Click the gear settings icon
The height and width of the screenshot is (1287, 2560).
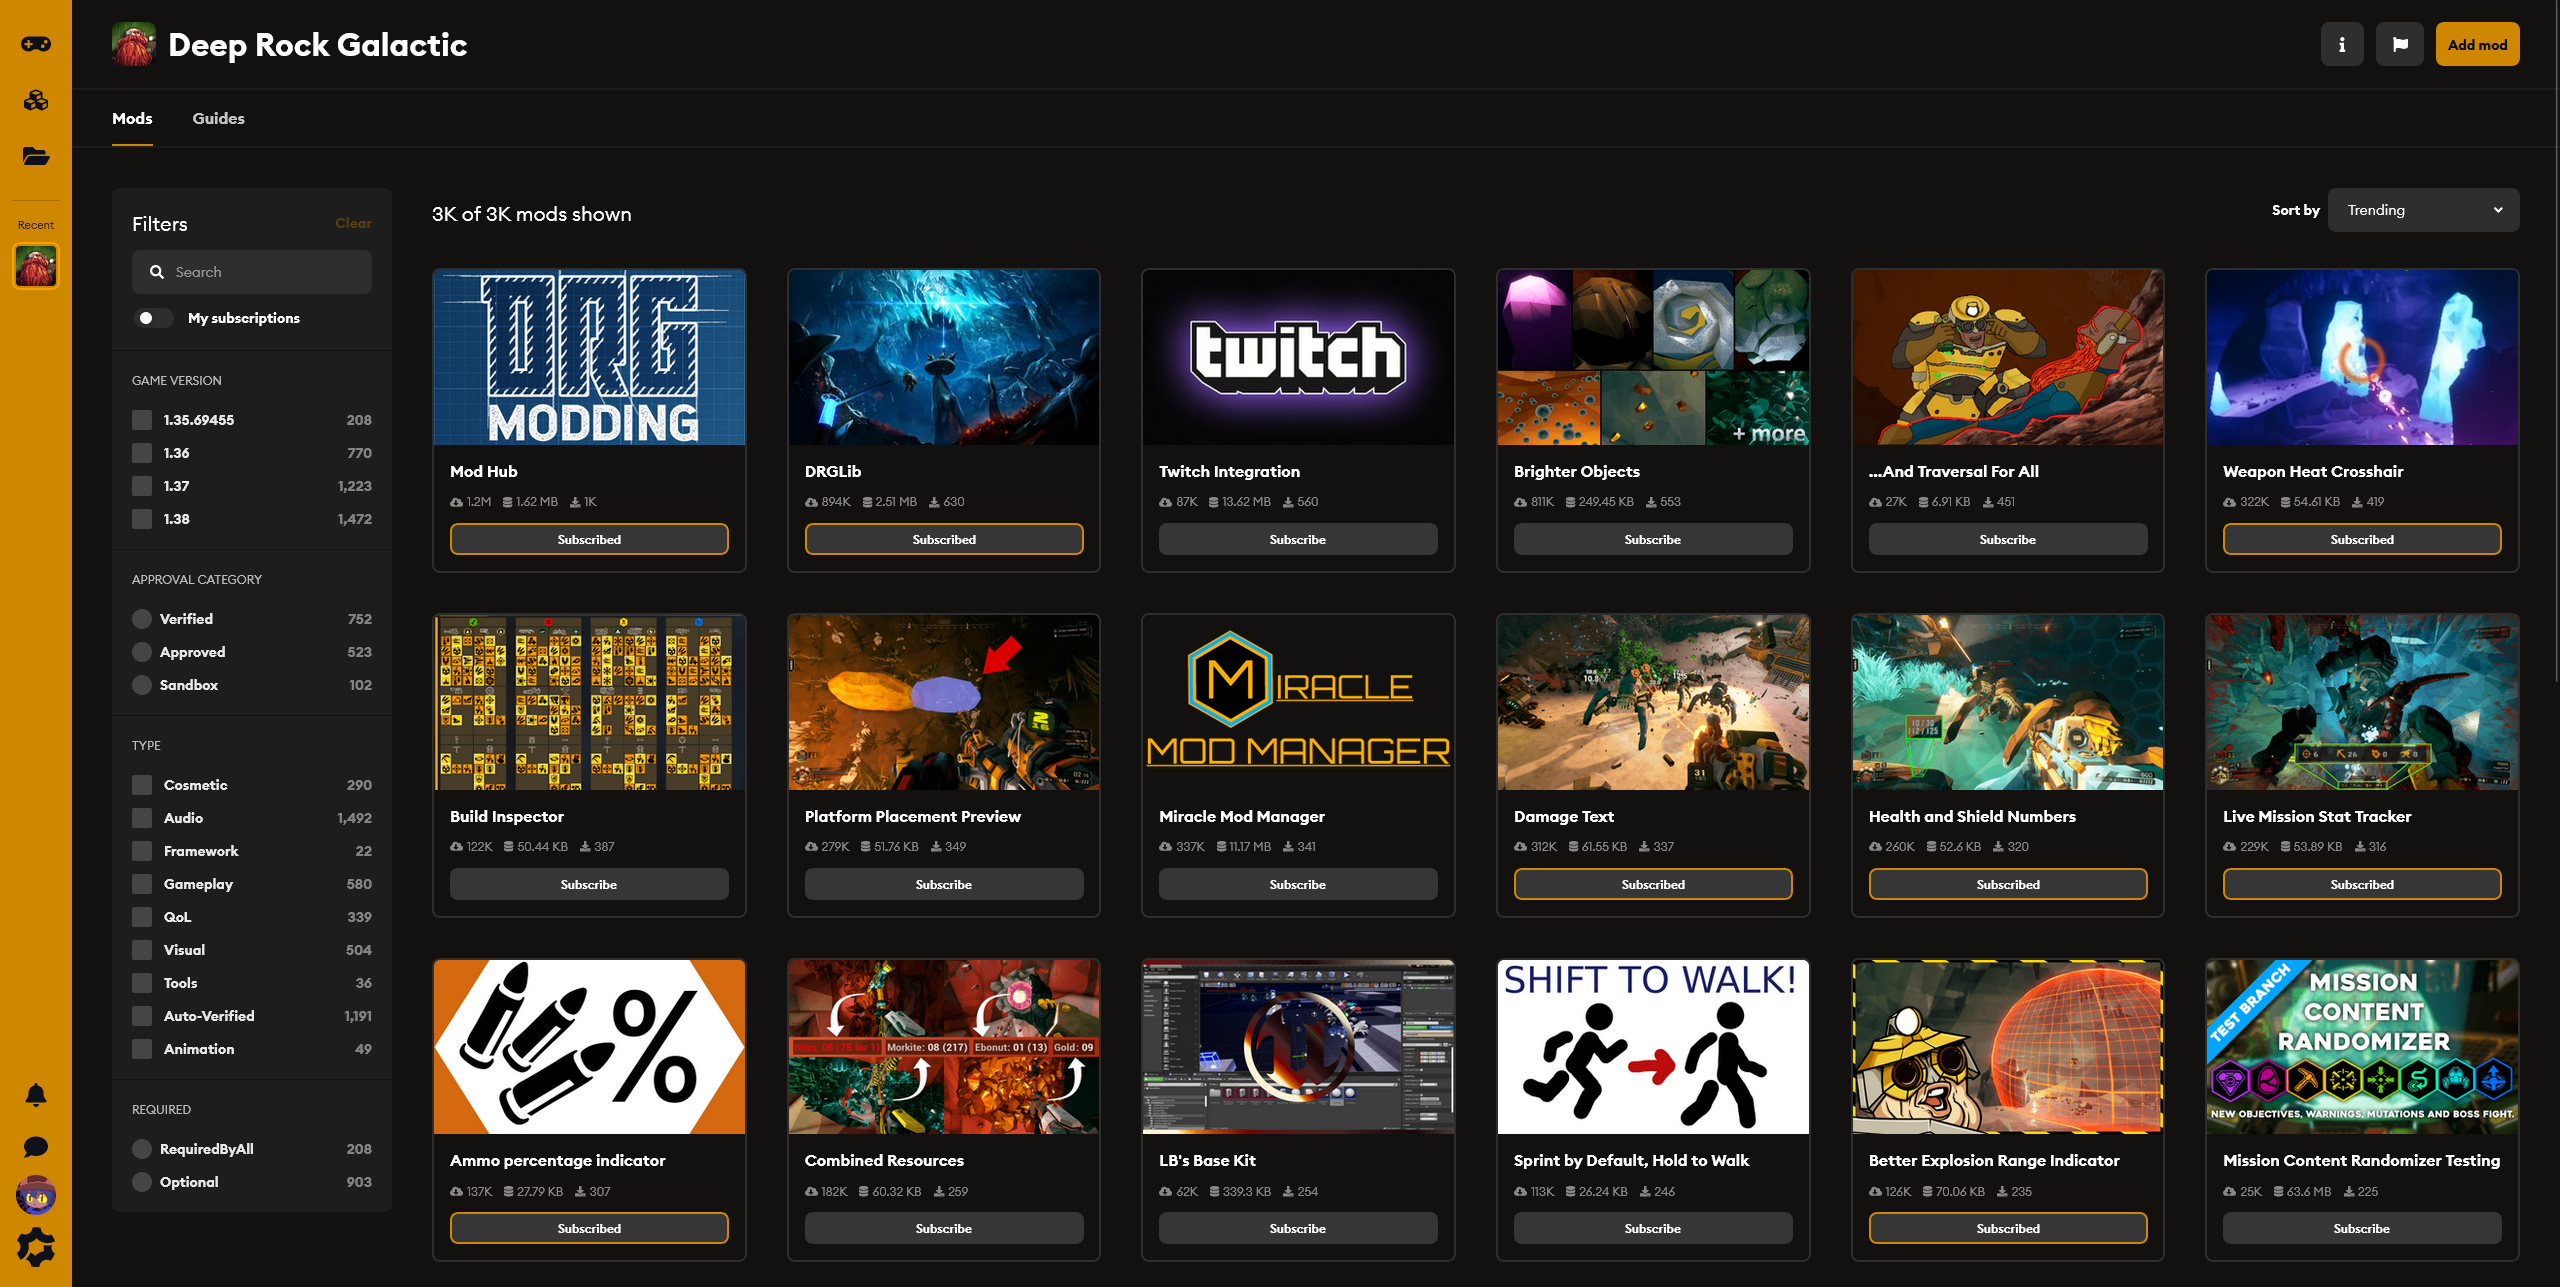(36, 1246)
